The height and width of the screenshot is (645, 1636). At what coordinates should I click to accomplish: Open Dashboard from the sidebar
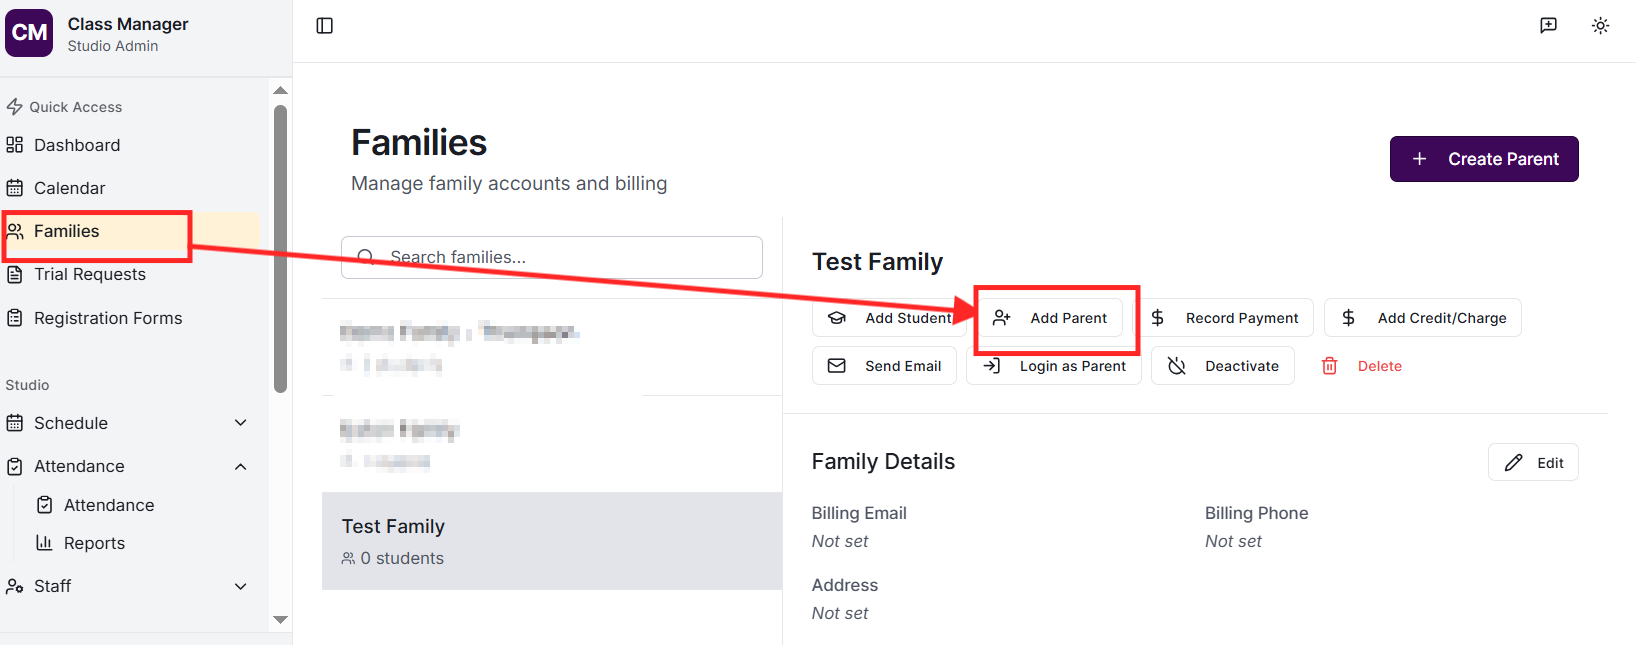coord(77,145)
